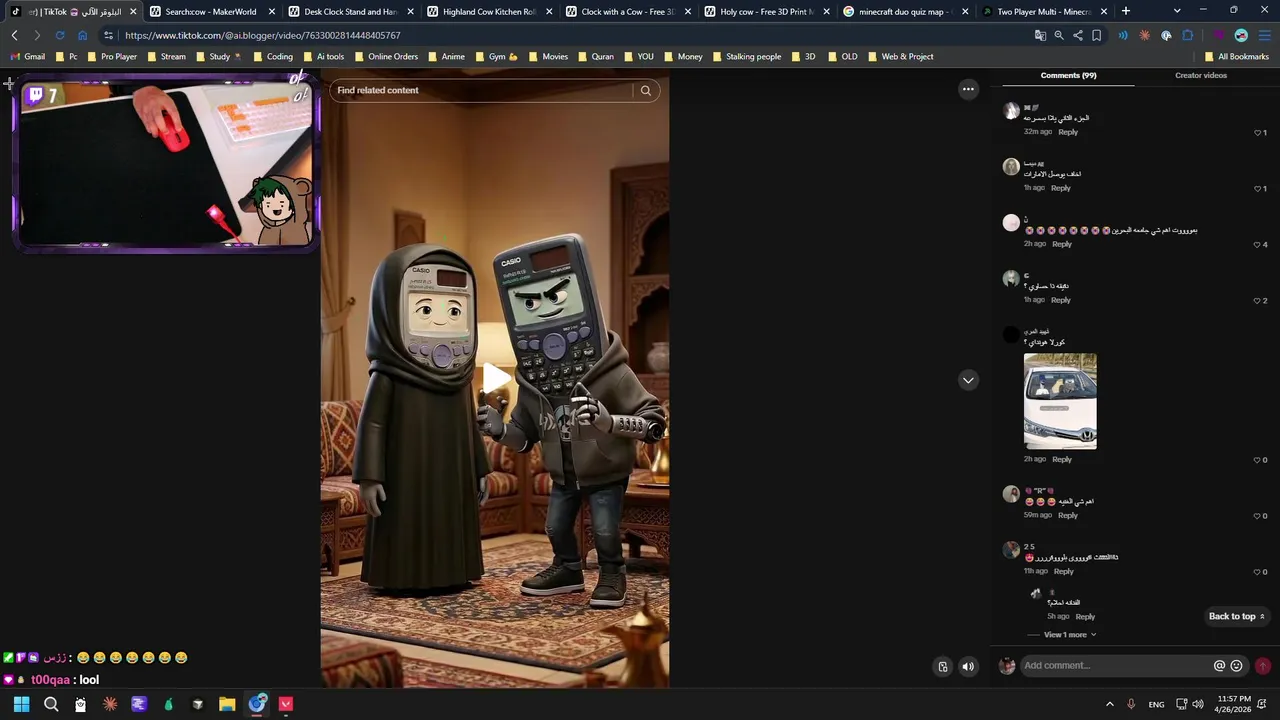The image size is (1280, 720).
Task: Reply to the 32m ago comment
Action: click(1068, 132)
